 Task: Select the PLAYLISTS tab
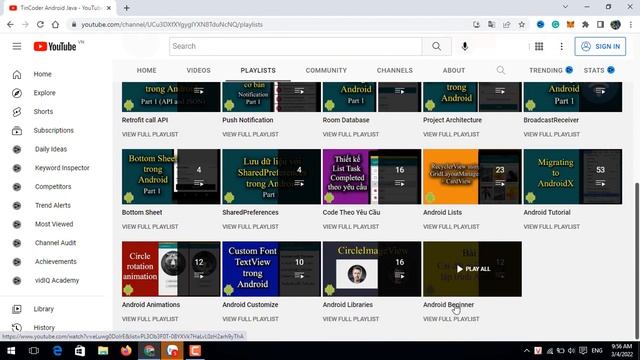pyautogui.click(x=258, y=71)
